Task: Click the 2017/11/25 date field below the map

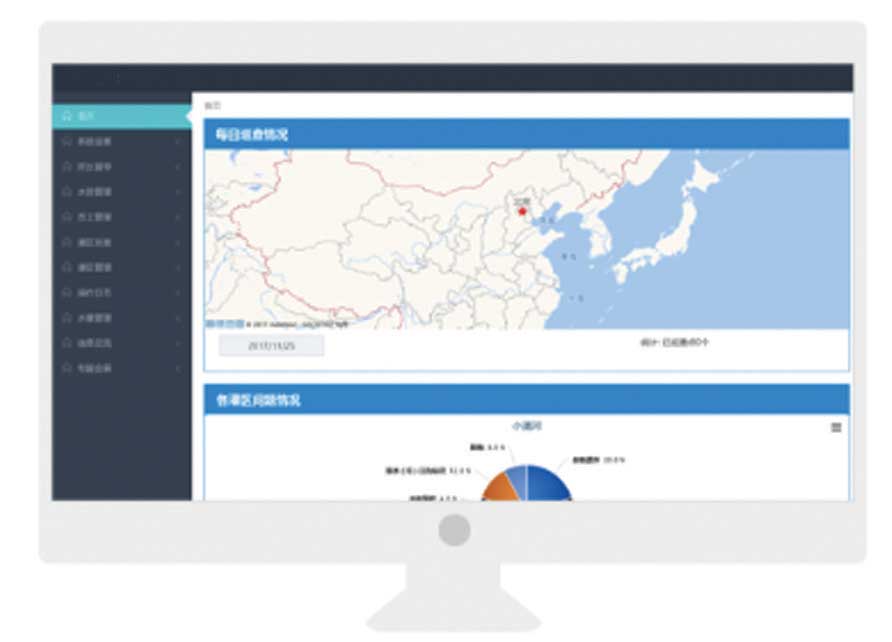Action: coord(272,346)
